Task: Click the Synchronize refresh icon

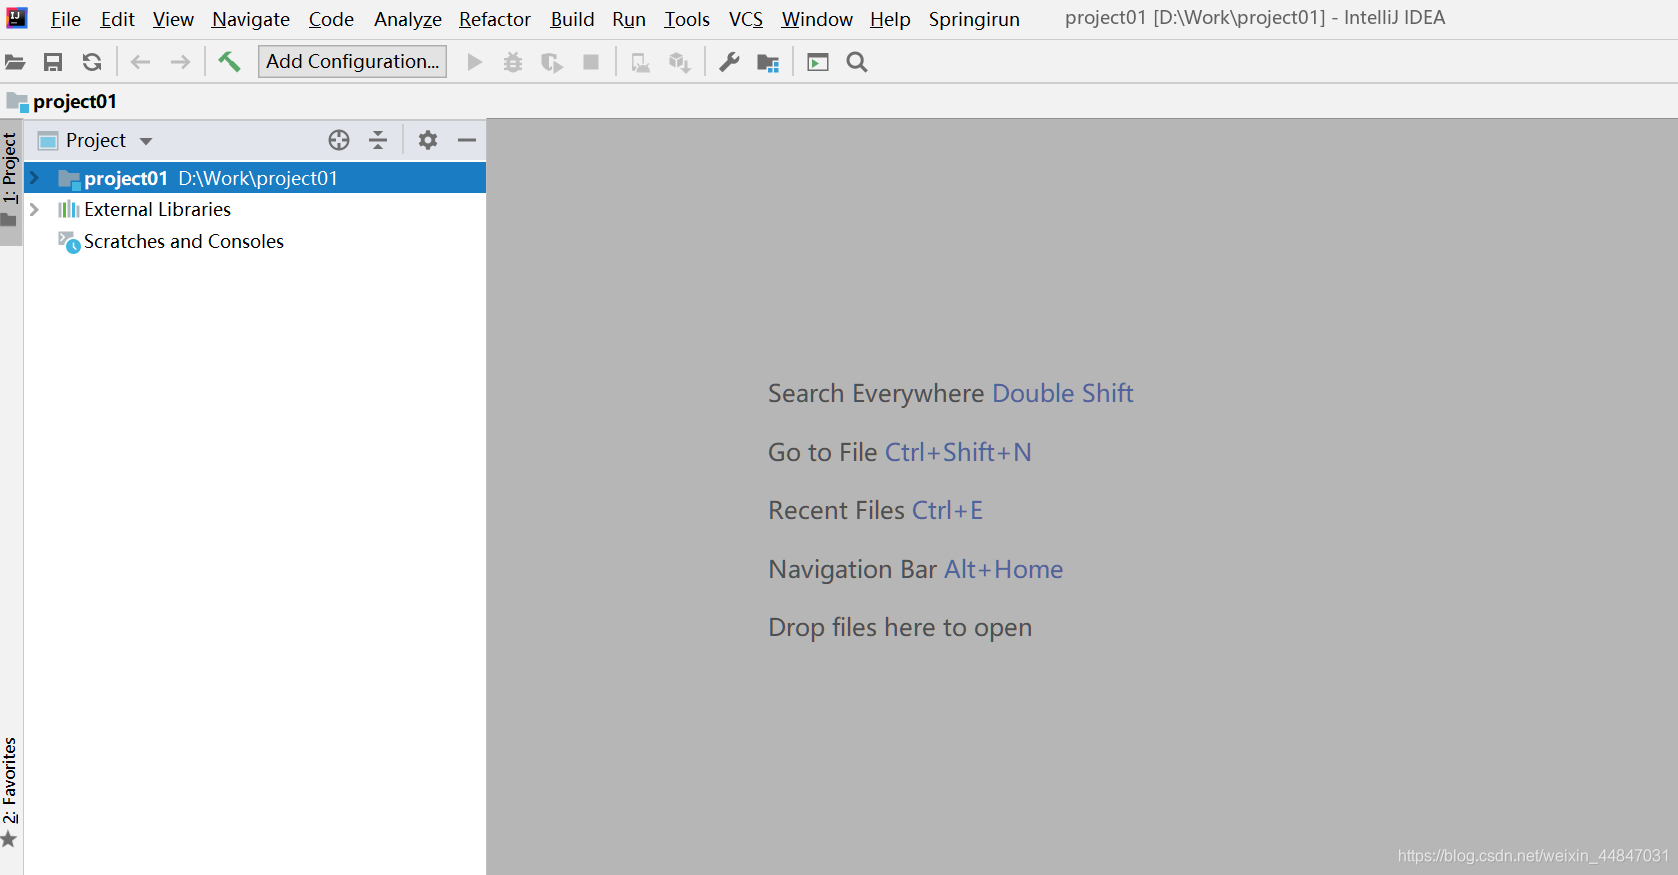Action: pyautogui.click(x=92, y=62)
